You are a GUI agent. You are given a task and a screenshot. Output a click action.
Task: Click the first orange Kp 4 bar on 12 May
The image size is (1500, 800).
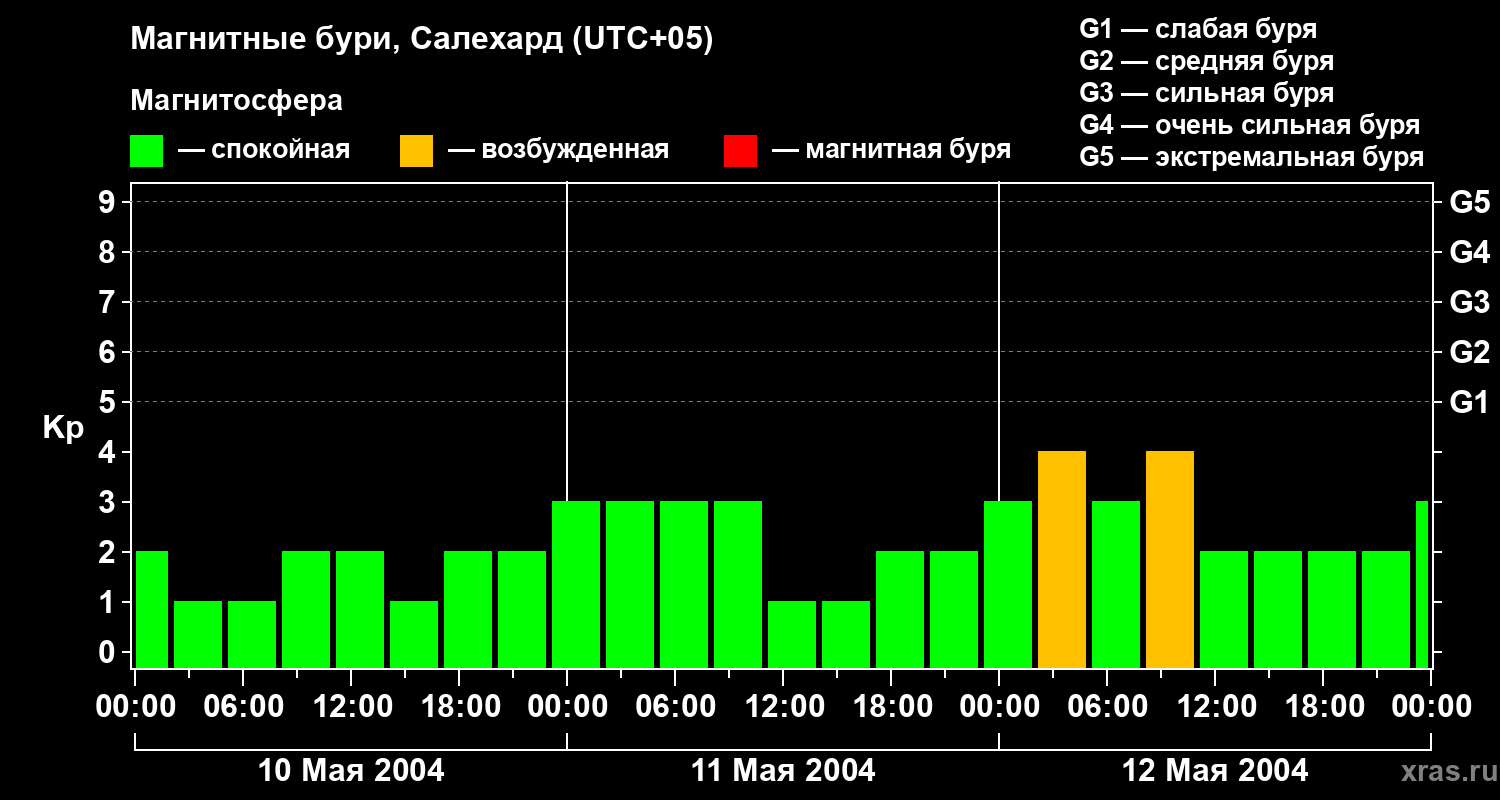point(1062,560)
